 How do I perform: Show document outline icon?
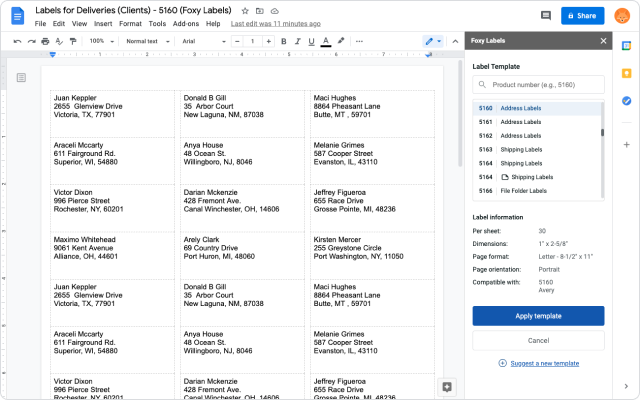click(21, 78)
